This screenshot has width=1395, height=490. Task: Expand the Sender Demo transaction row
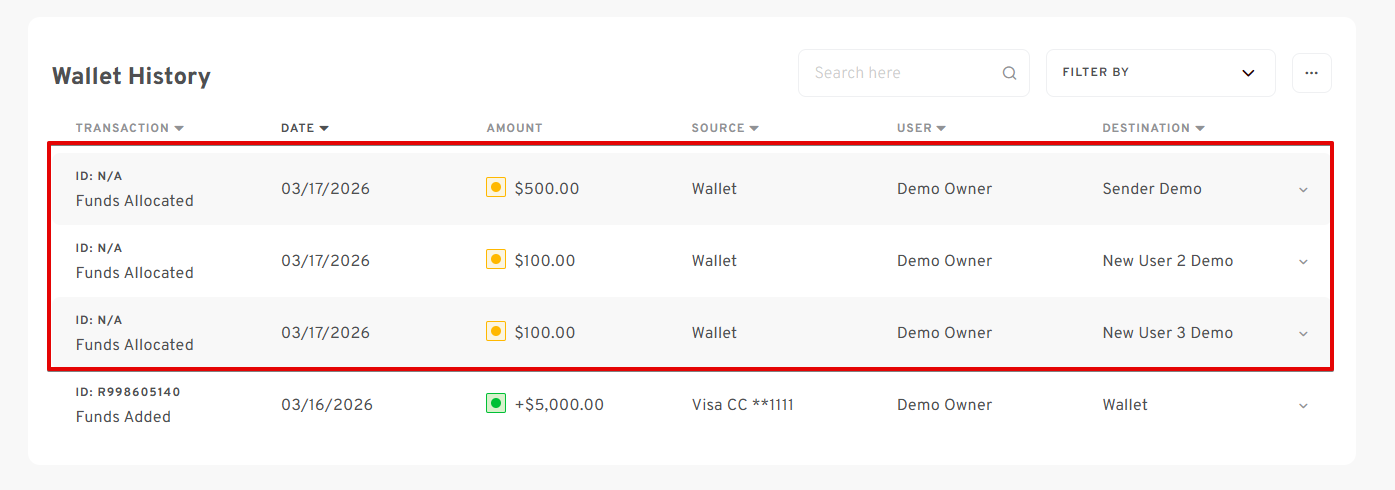pyautogui.click(x=1303, y=189)
